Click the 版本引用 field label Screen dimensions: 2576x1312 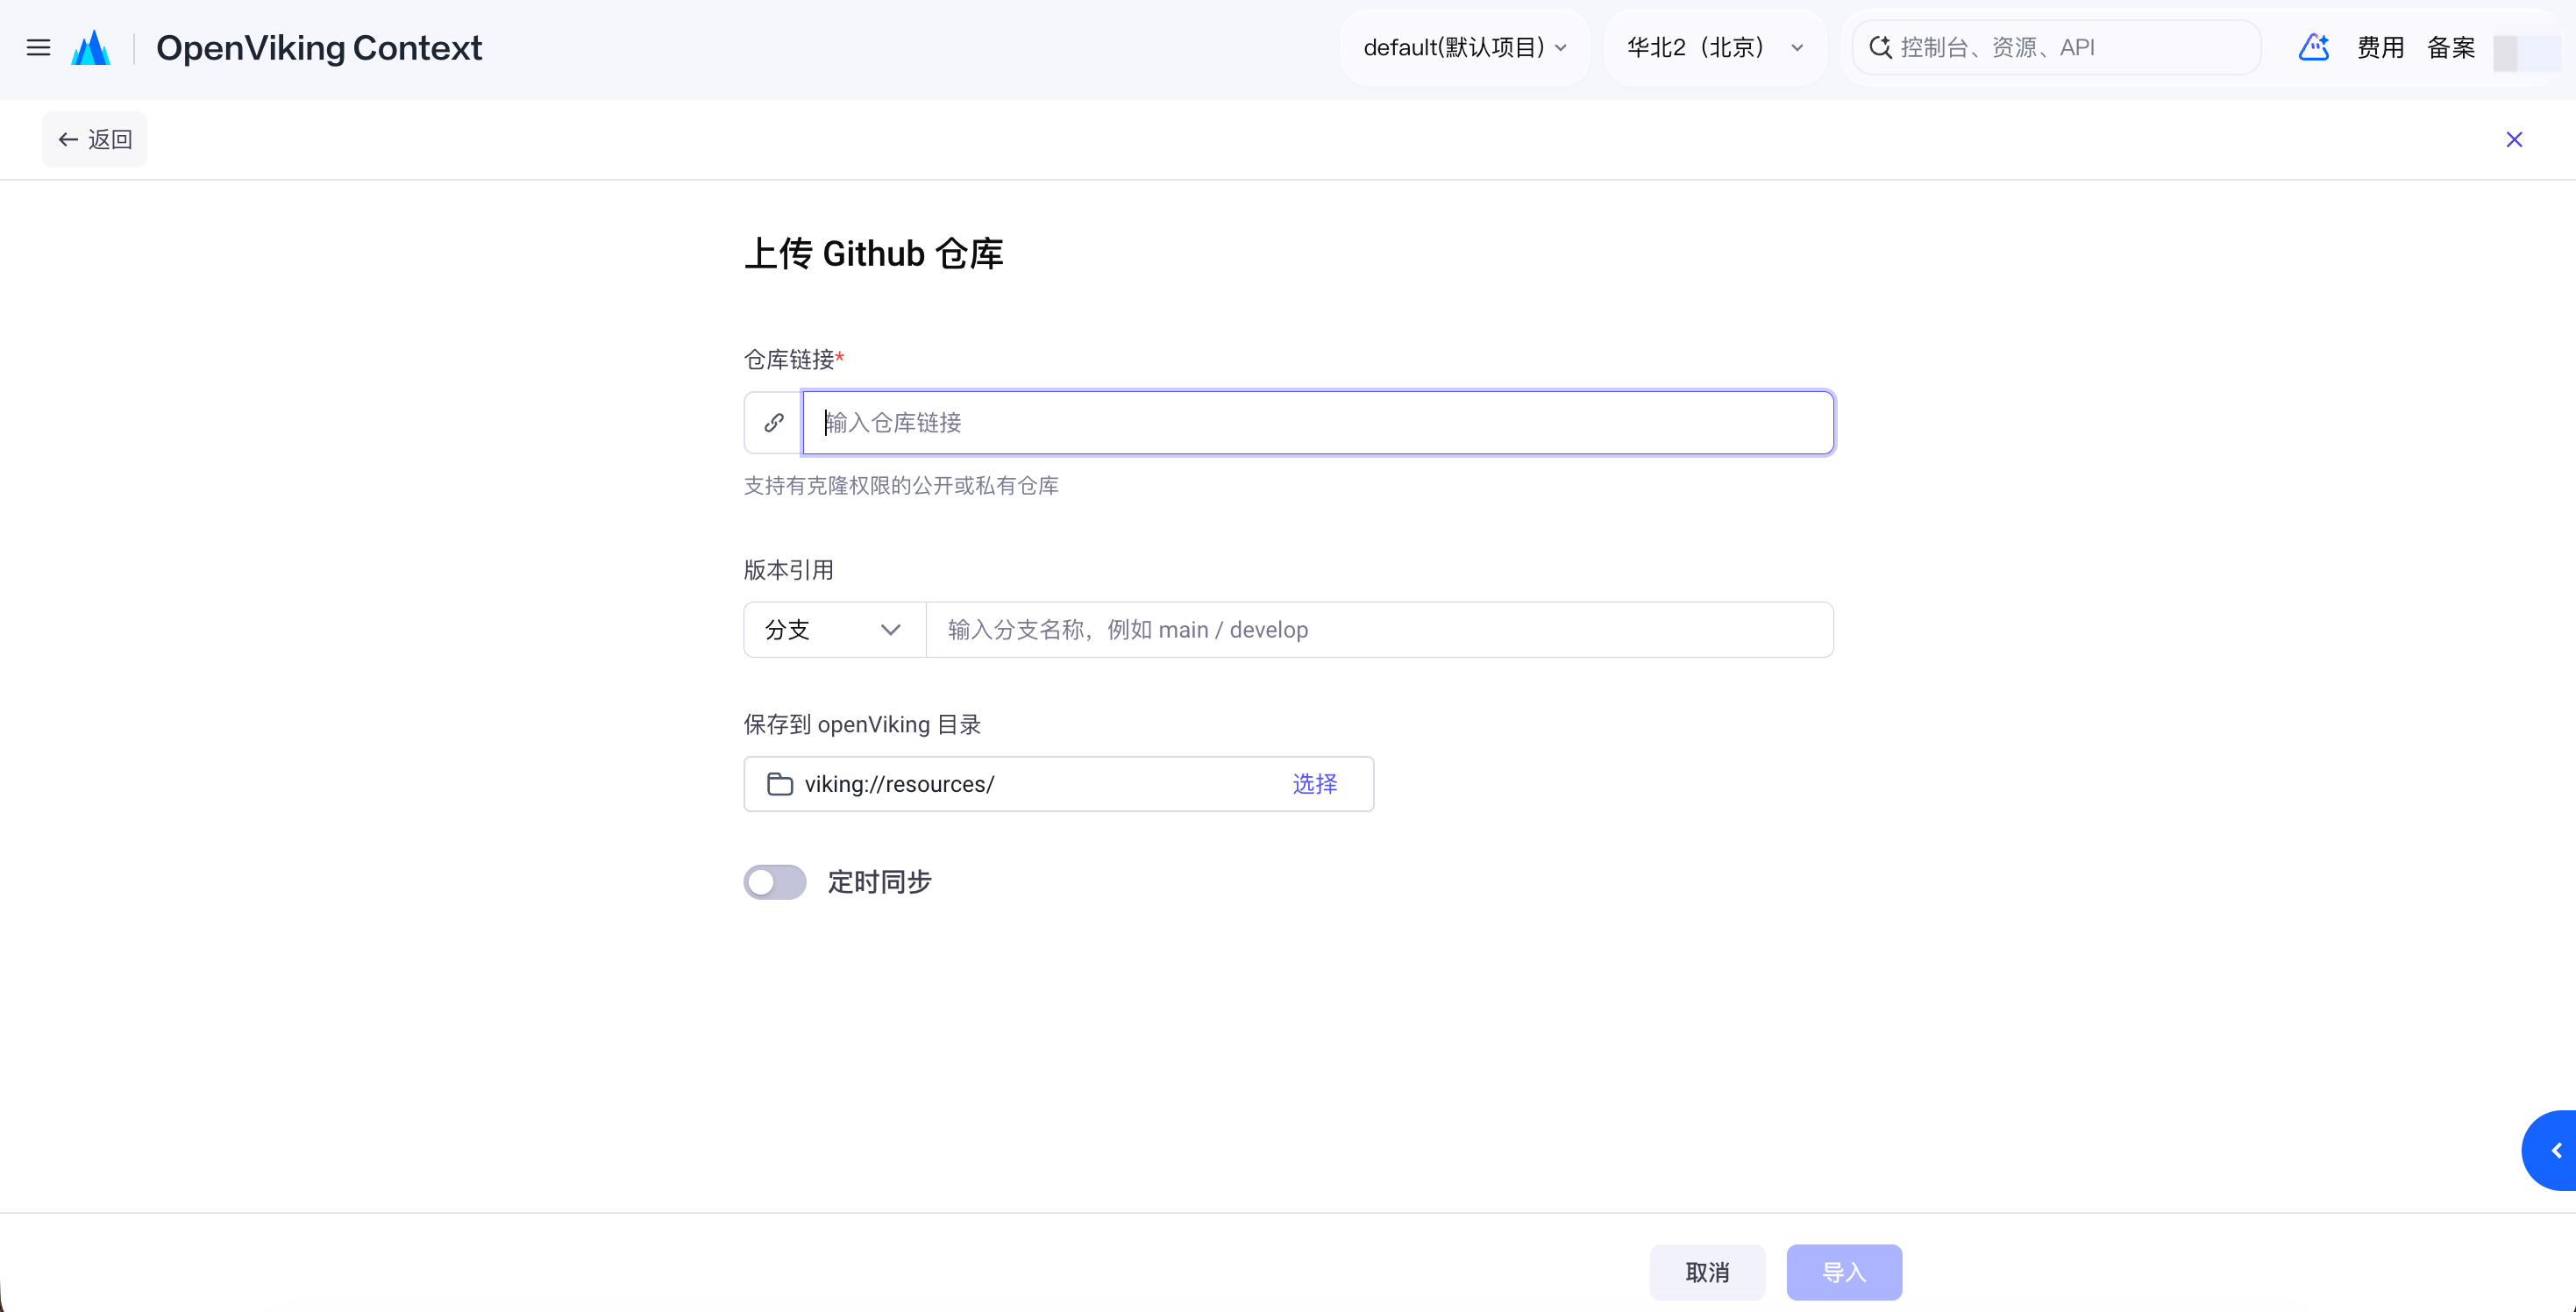(x=789, y=570)
